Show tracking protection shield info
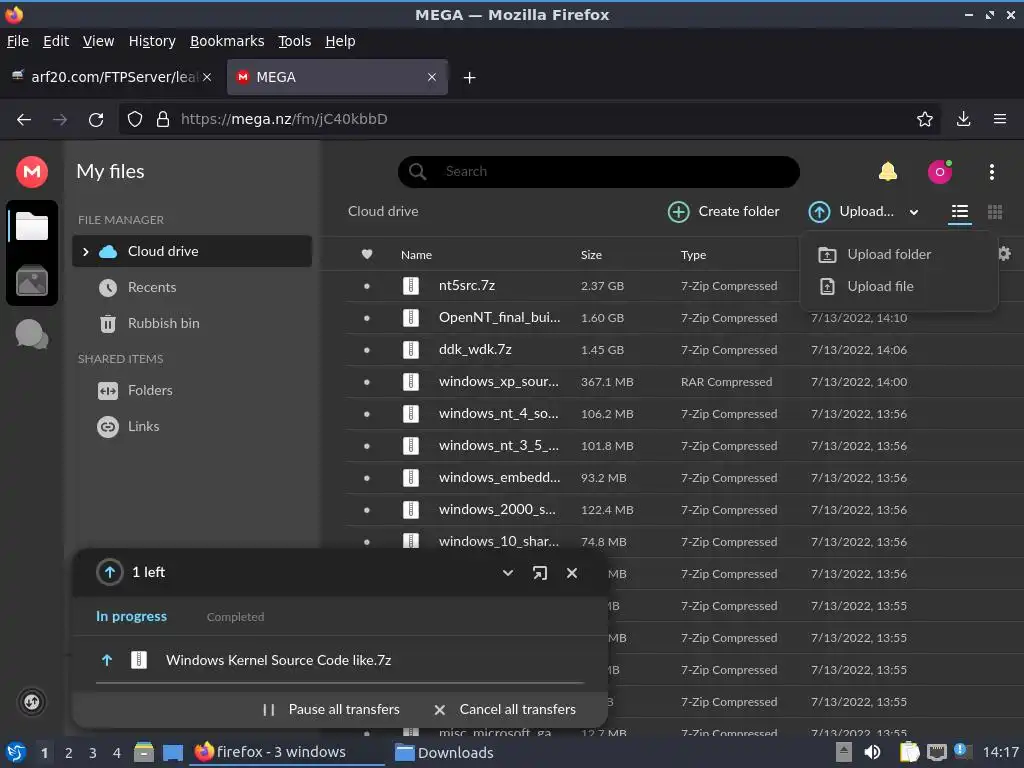 pos(135,120)
